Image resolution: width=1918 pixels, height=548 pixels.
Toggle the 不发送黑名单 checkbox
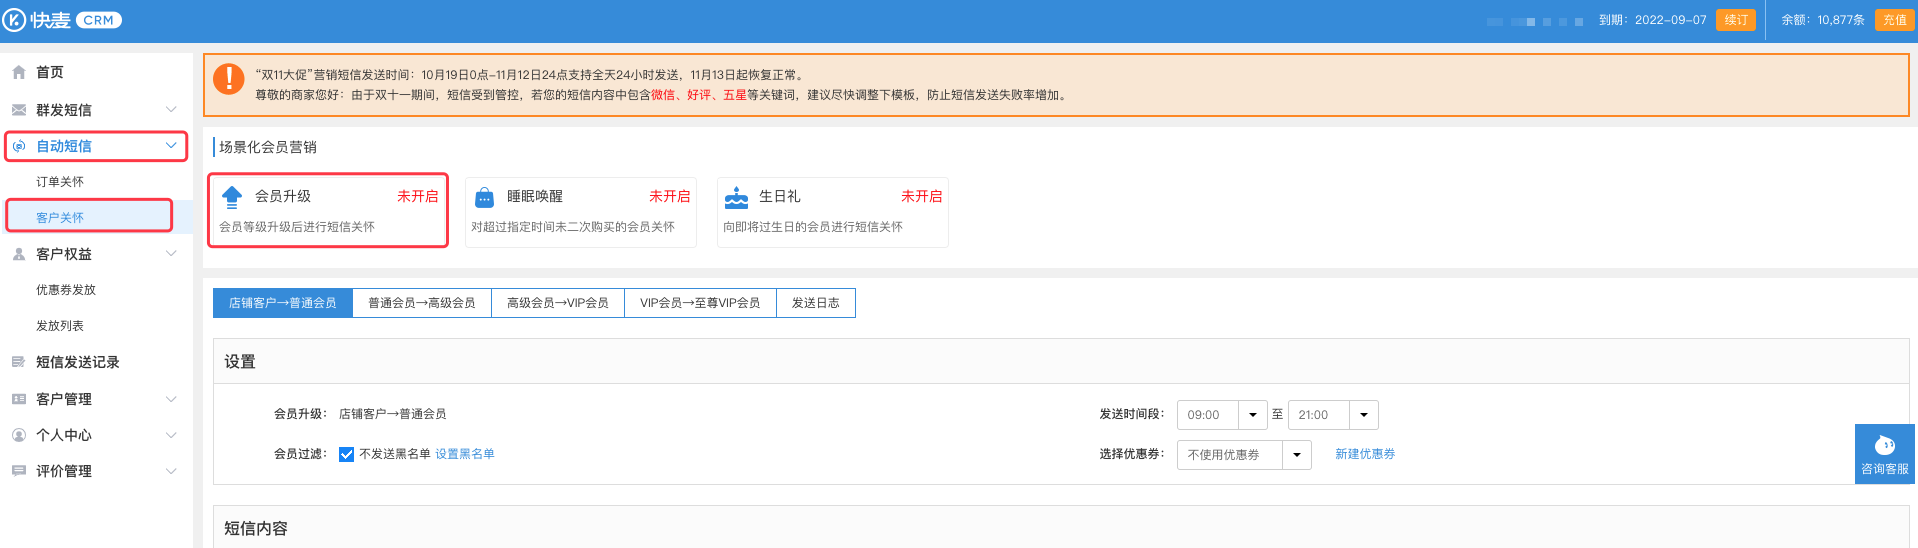coord(347,454)
